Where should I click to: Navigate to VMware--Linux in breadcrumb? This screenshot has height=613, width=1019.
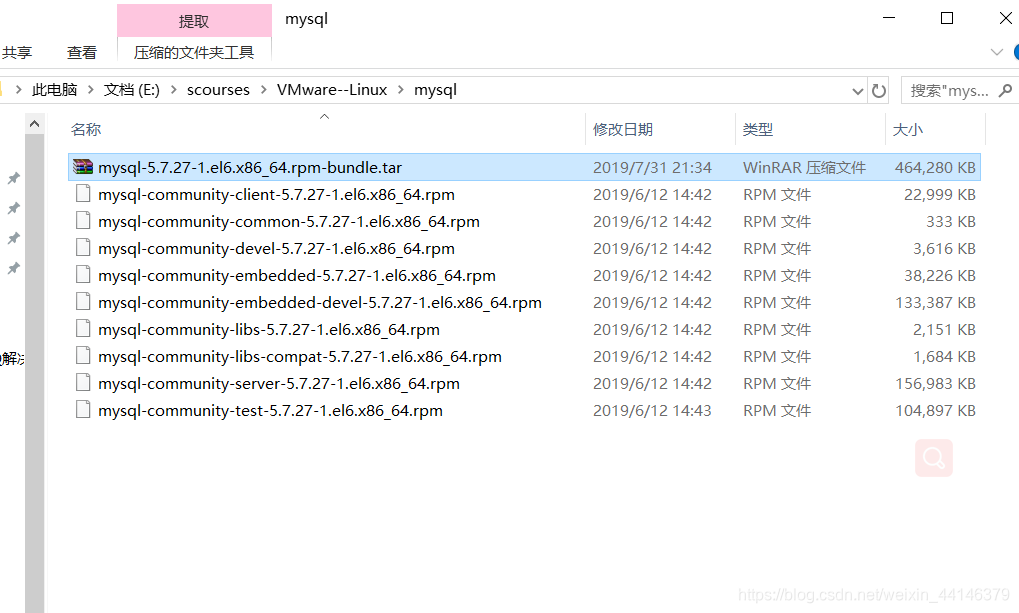(x=332, y=90)
